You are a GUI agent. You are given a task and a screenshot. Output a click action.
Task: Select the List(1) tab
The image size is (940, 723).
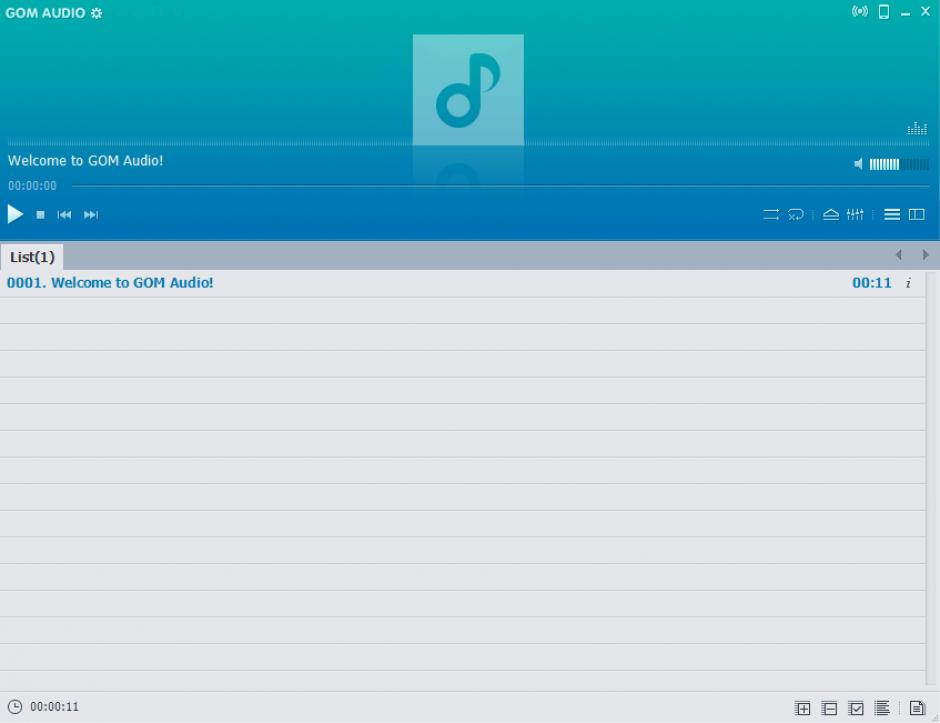click(x=32, y=257)
